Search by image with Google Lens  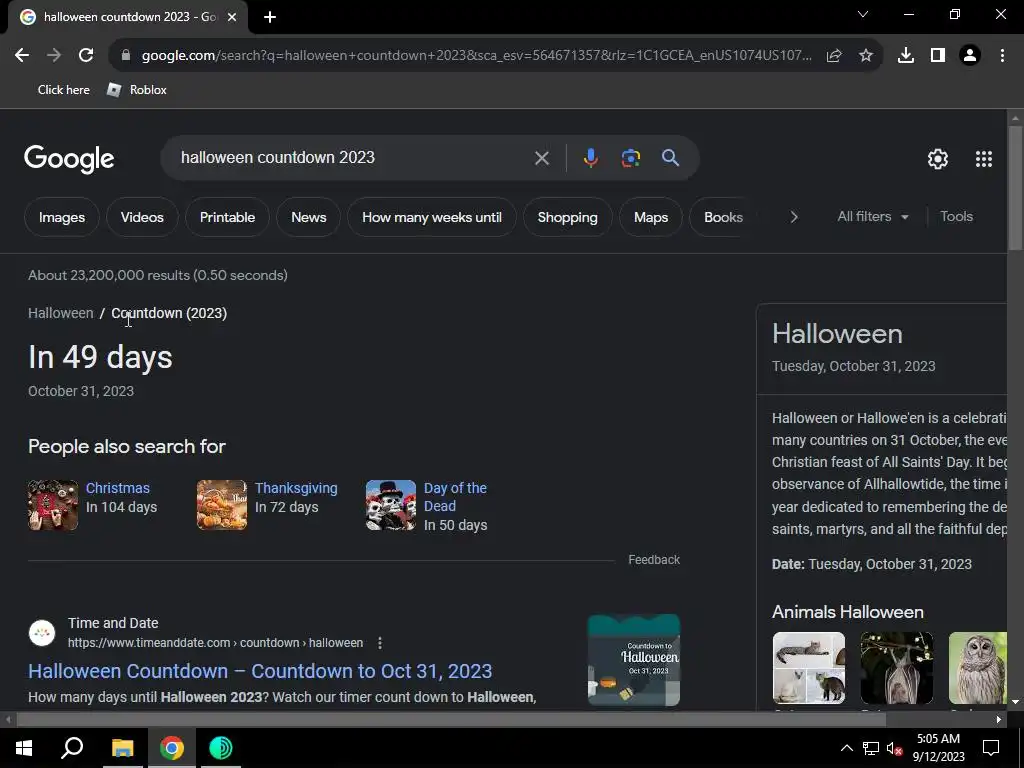click(631, 158)
